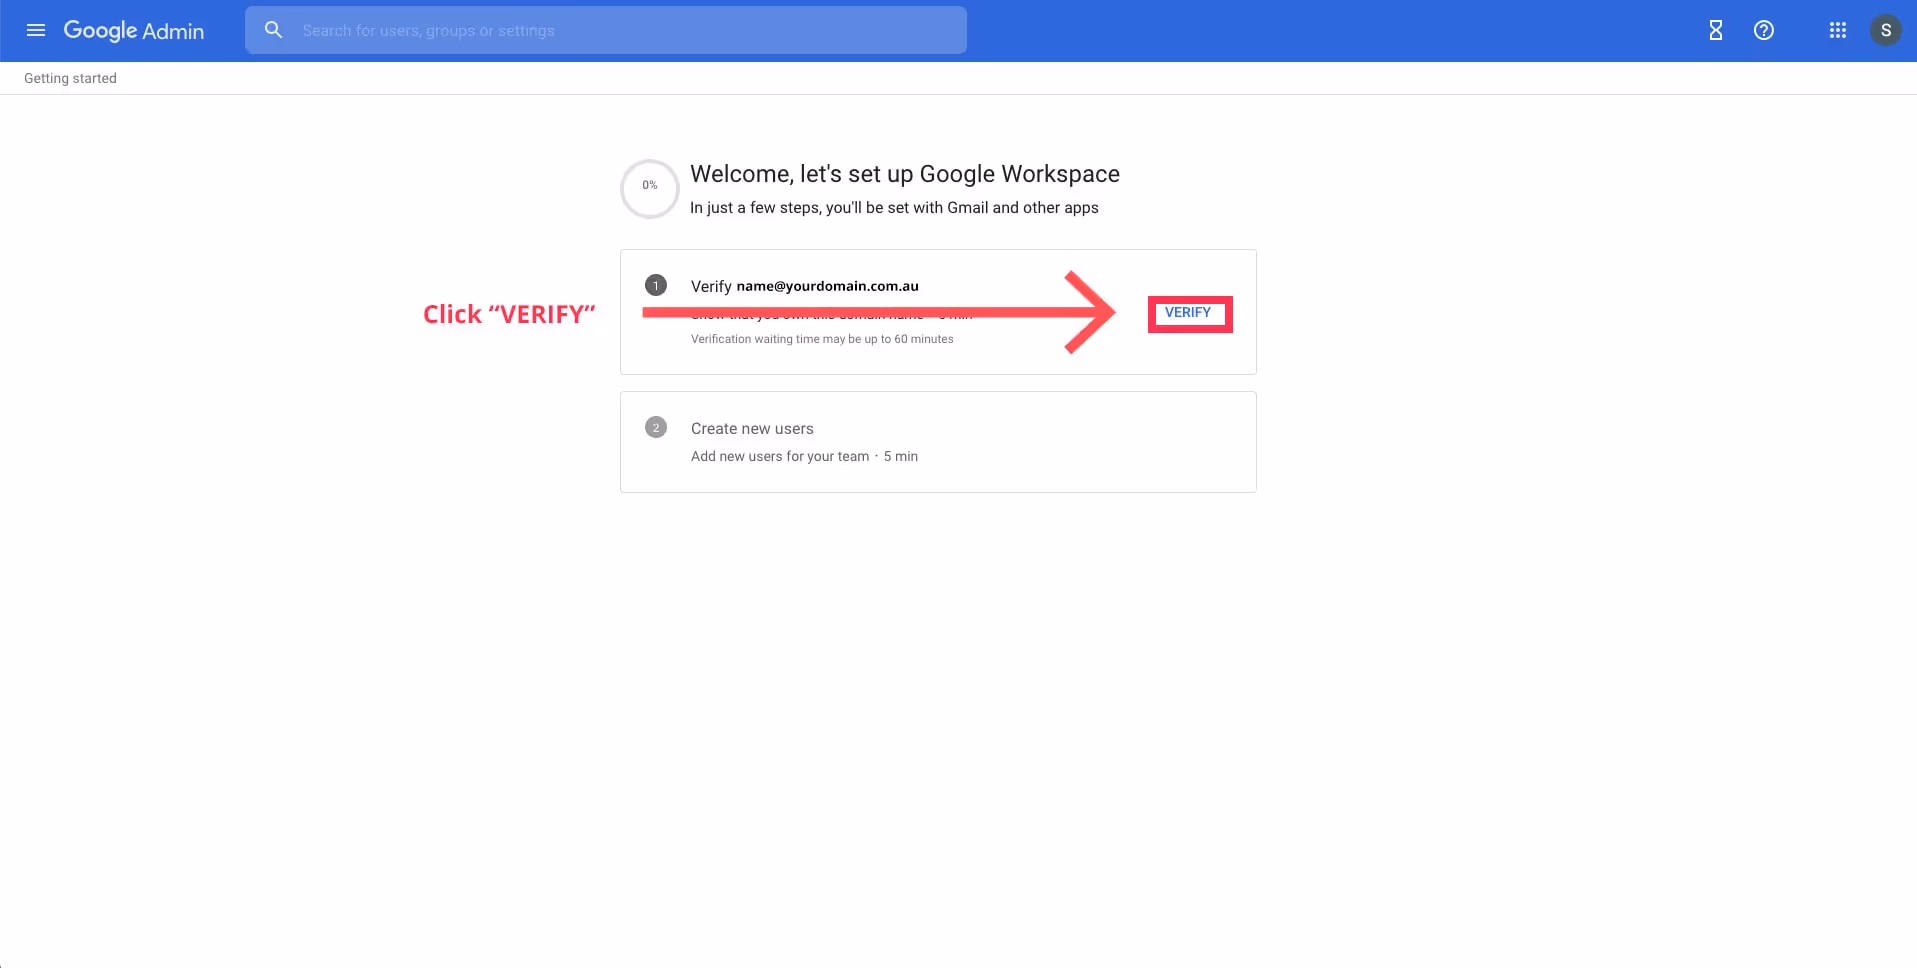Click the step 2 number badge

pyautogui.click(x=656, y=428)
